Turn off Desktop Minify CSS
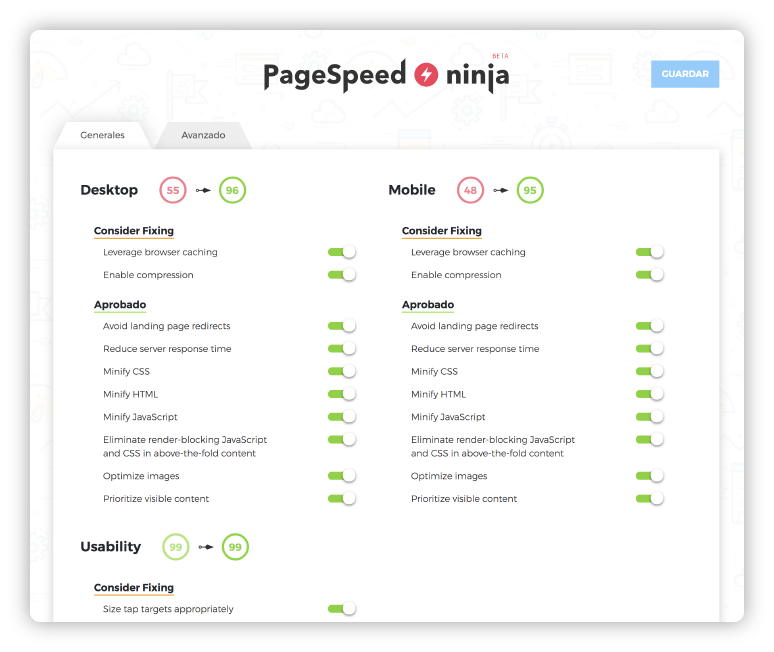The image size is (774, 652). [342, 371]
